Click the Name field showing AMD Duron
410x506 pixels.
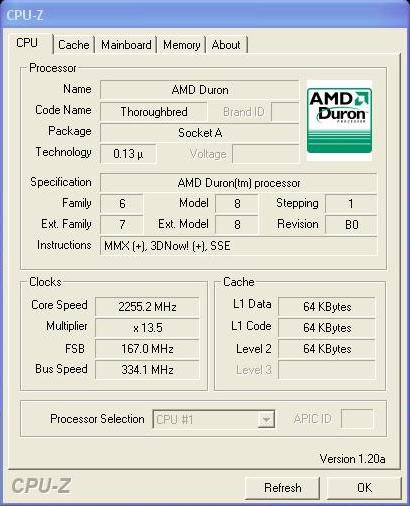click(x=200, y=90)
